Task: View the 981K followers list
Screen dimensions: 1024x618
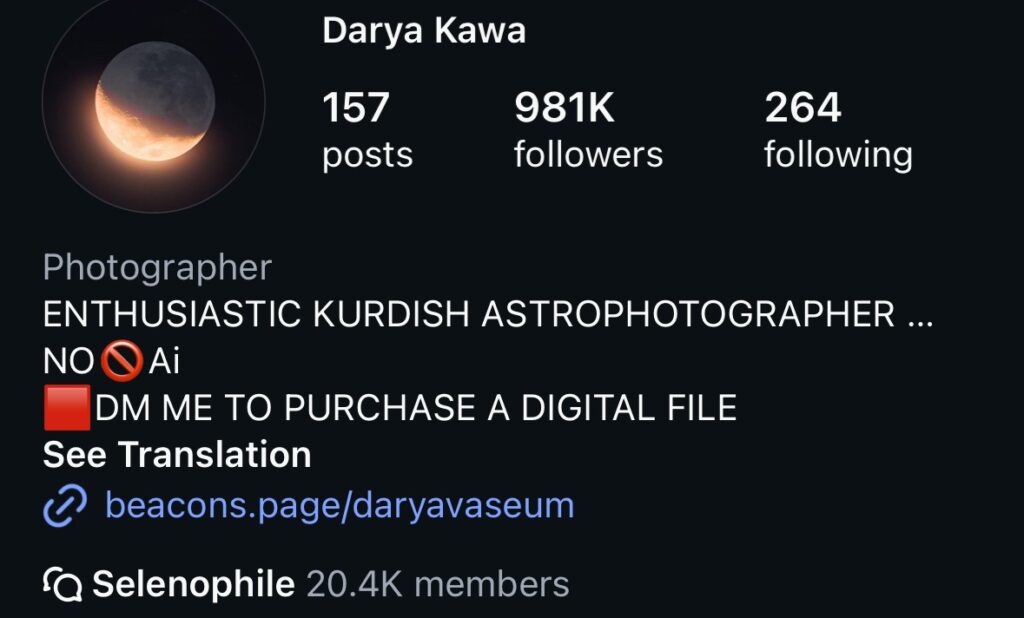Action: click(588, 130)
